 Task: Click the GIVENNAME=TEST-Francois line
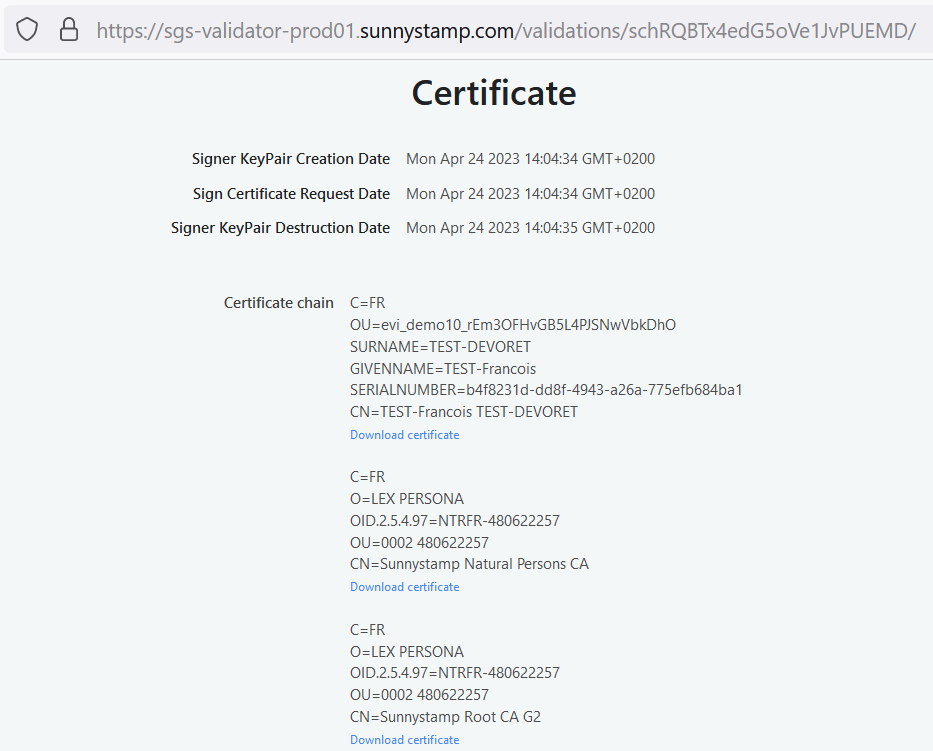pyautogui.click(x=443, y=369)
